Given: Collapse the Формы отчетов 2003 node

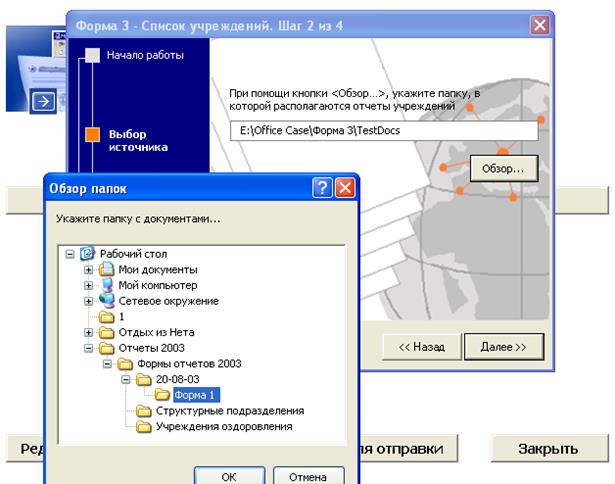Looking at the screenshot, I should (x=107, y=364).
